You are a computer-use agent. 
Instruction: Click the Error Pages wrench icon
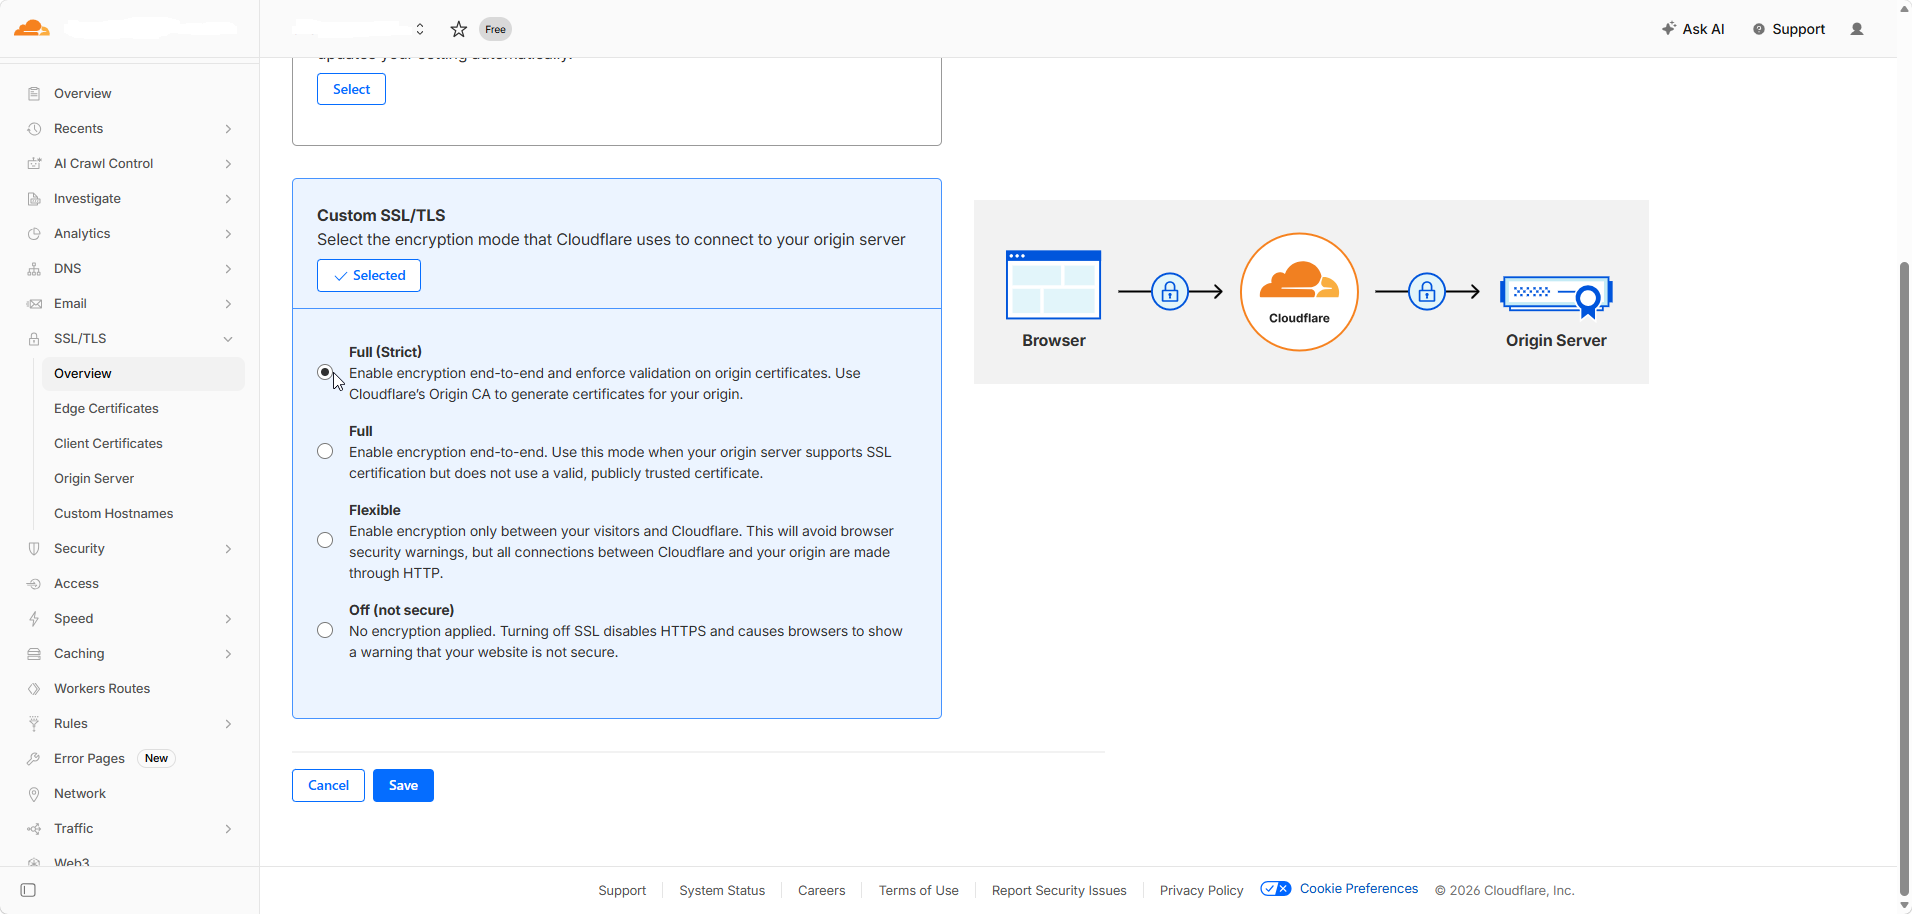point(34,759)
